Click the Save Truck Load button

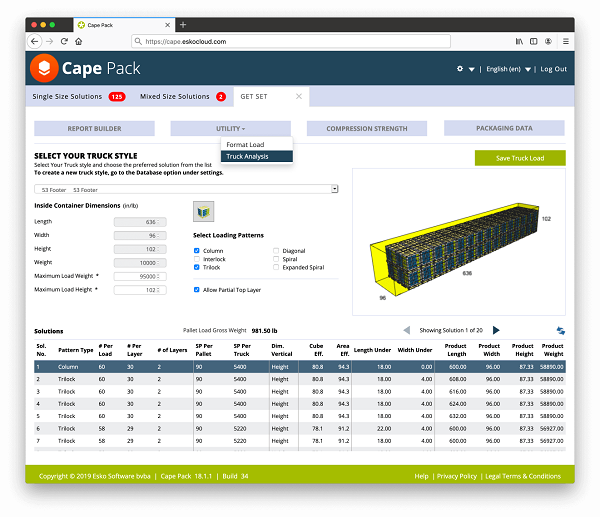[519, 158]
